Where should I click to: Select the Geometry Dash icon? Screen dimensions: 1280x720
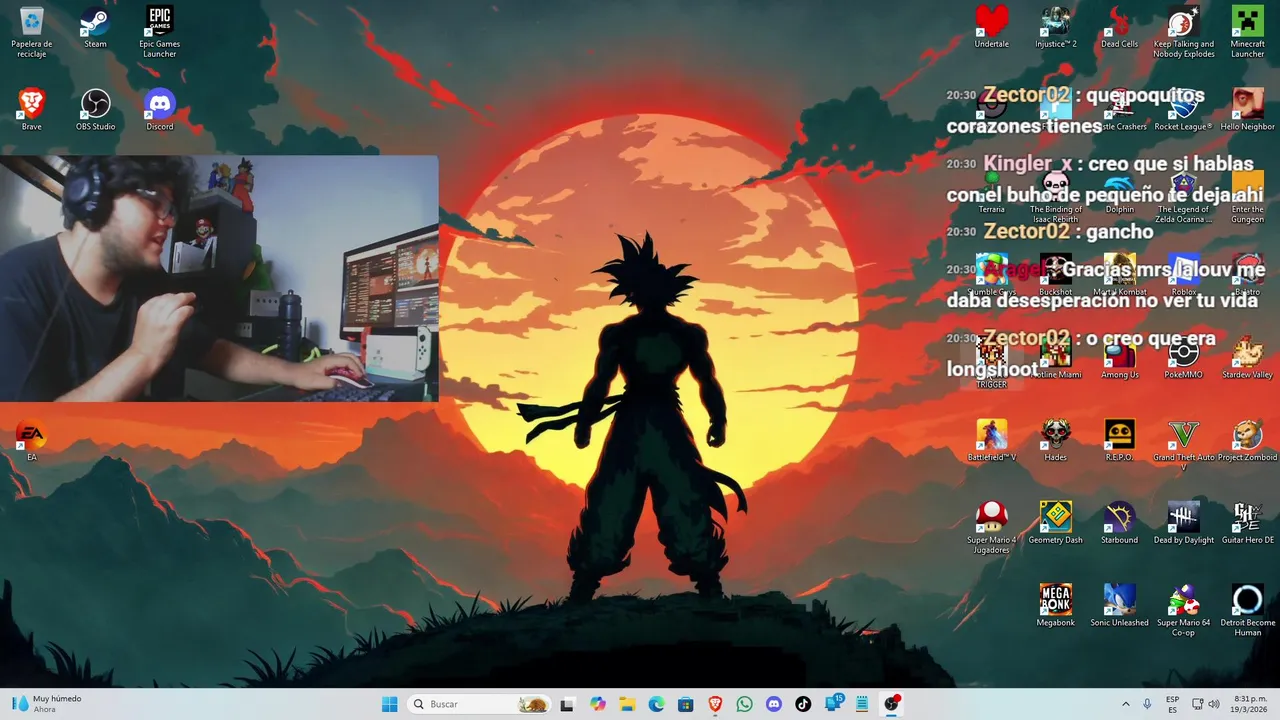click(x=1055, y=524)
